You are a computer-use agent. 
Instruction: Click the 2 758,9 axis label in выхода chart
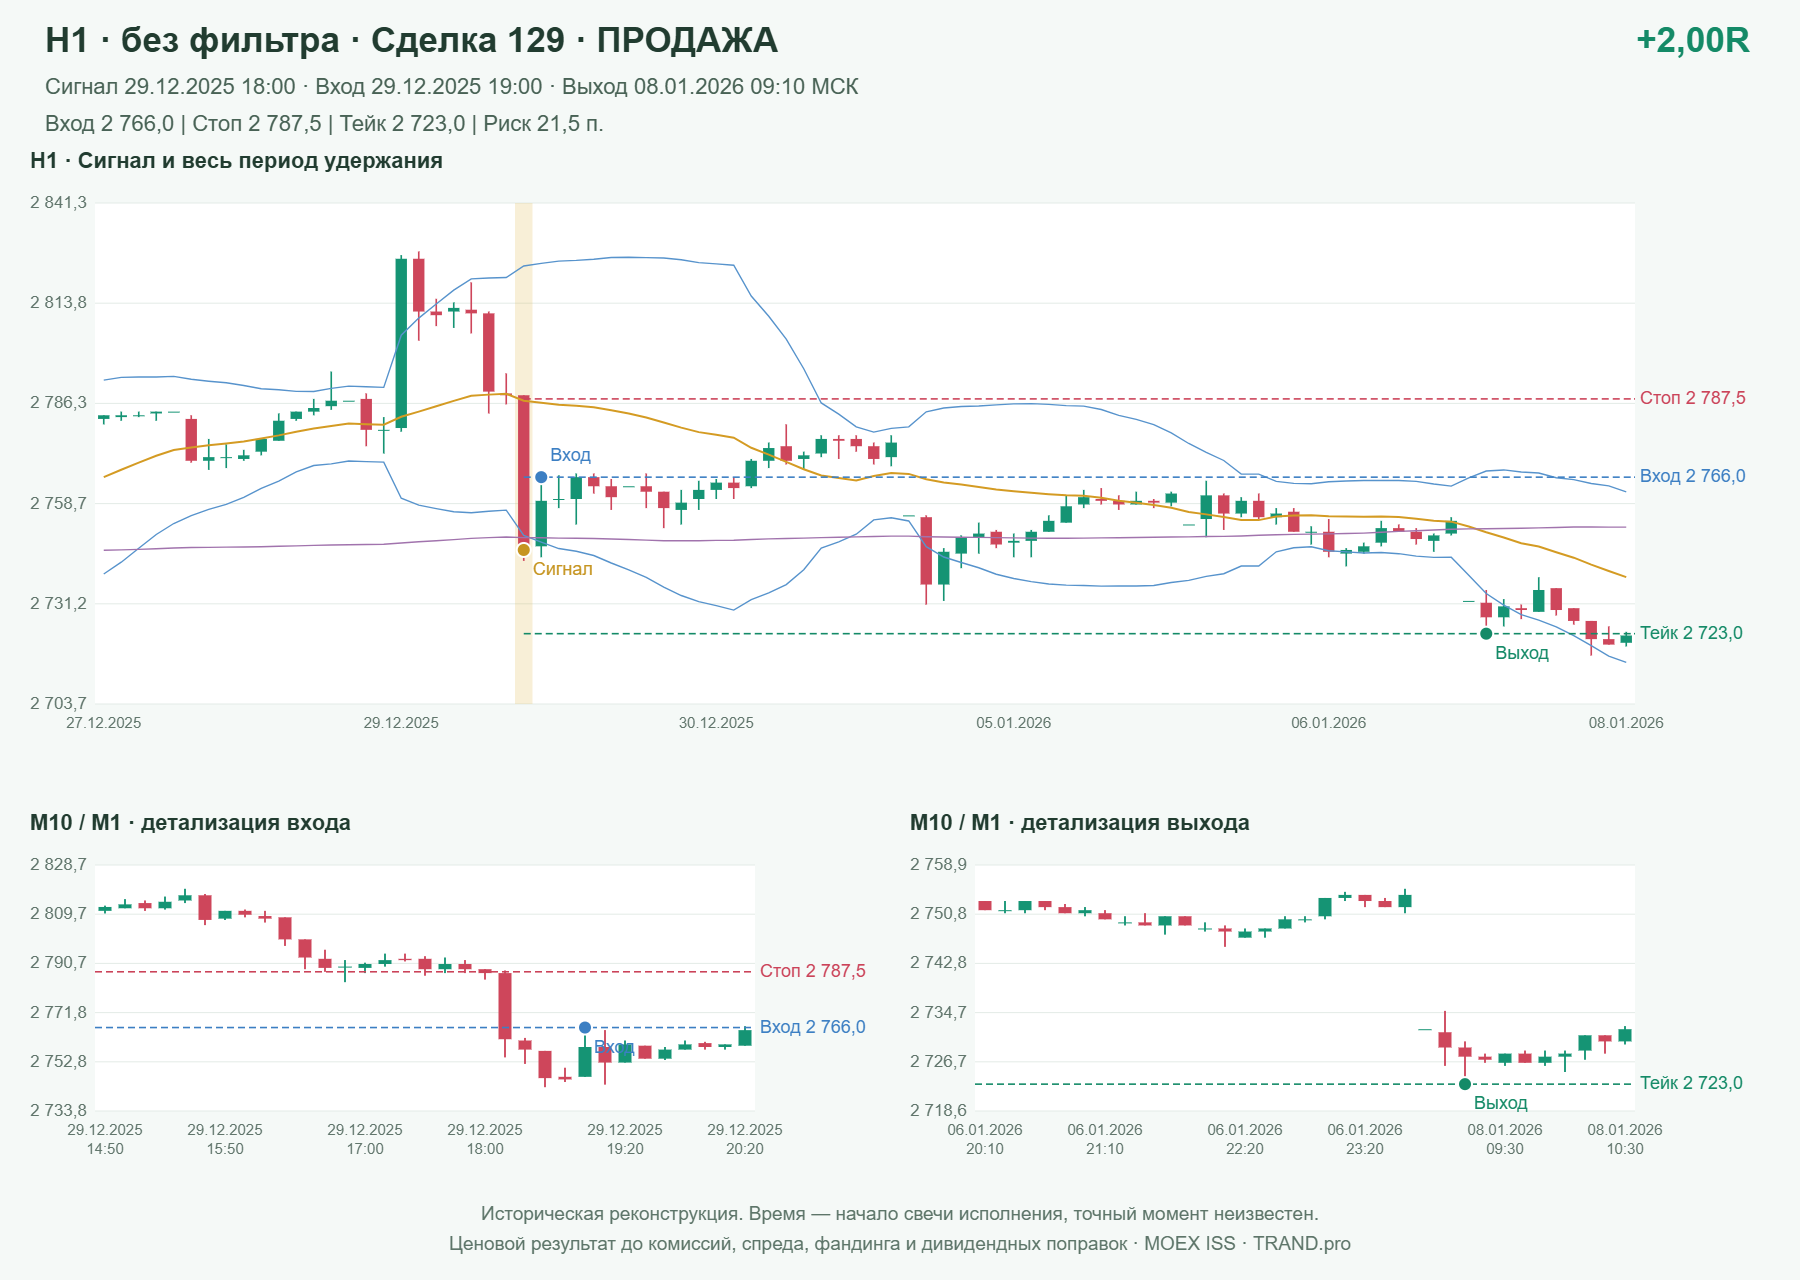[938, 865]
